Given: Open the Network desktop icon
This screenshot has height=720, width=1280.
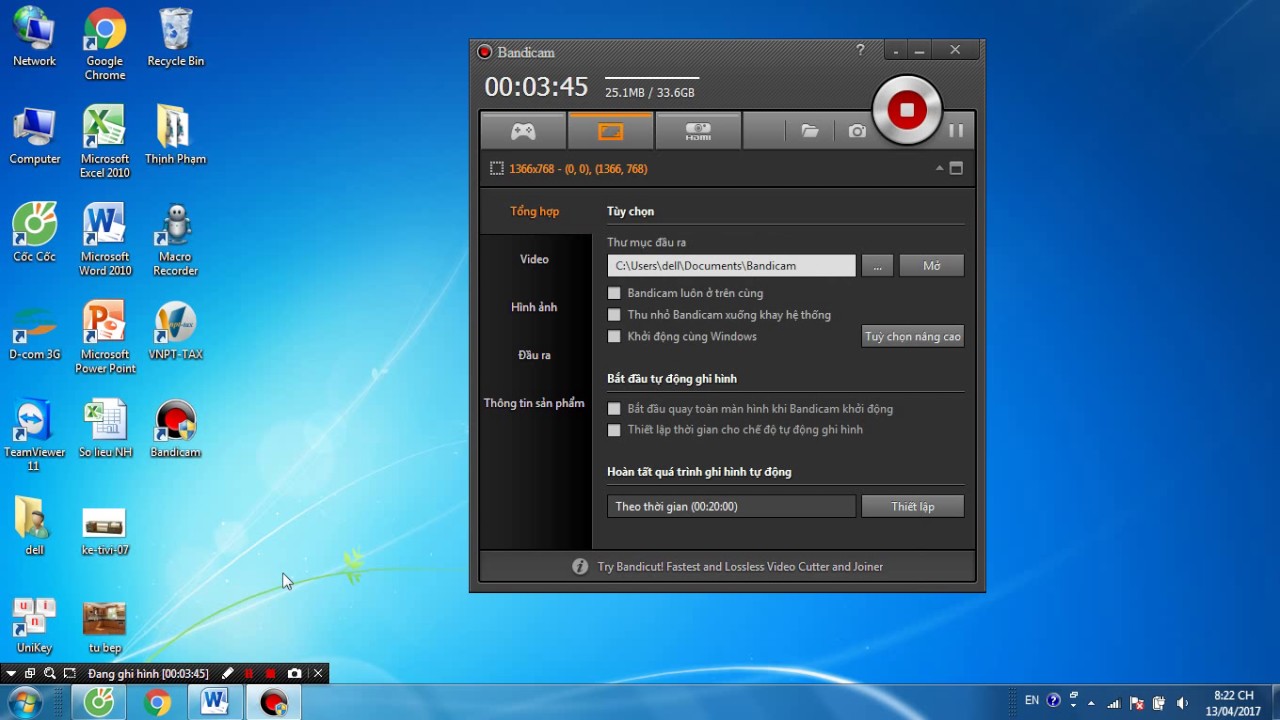Looking at the screenshot, I should (x=34, y=38).
